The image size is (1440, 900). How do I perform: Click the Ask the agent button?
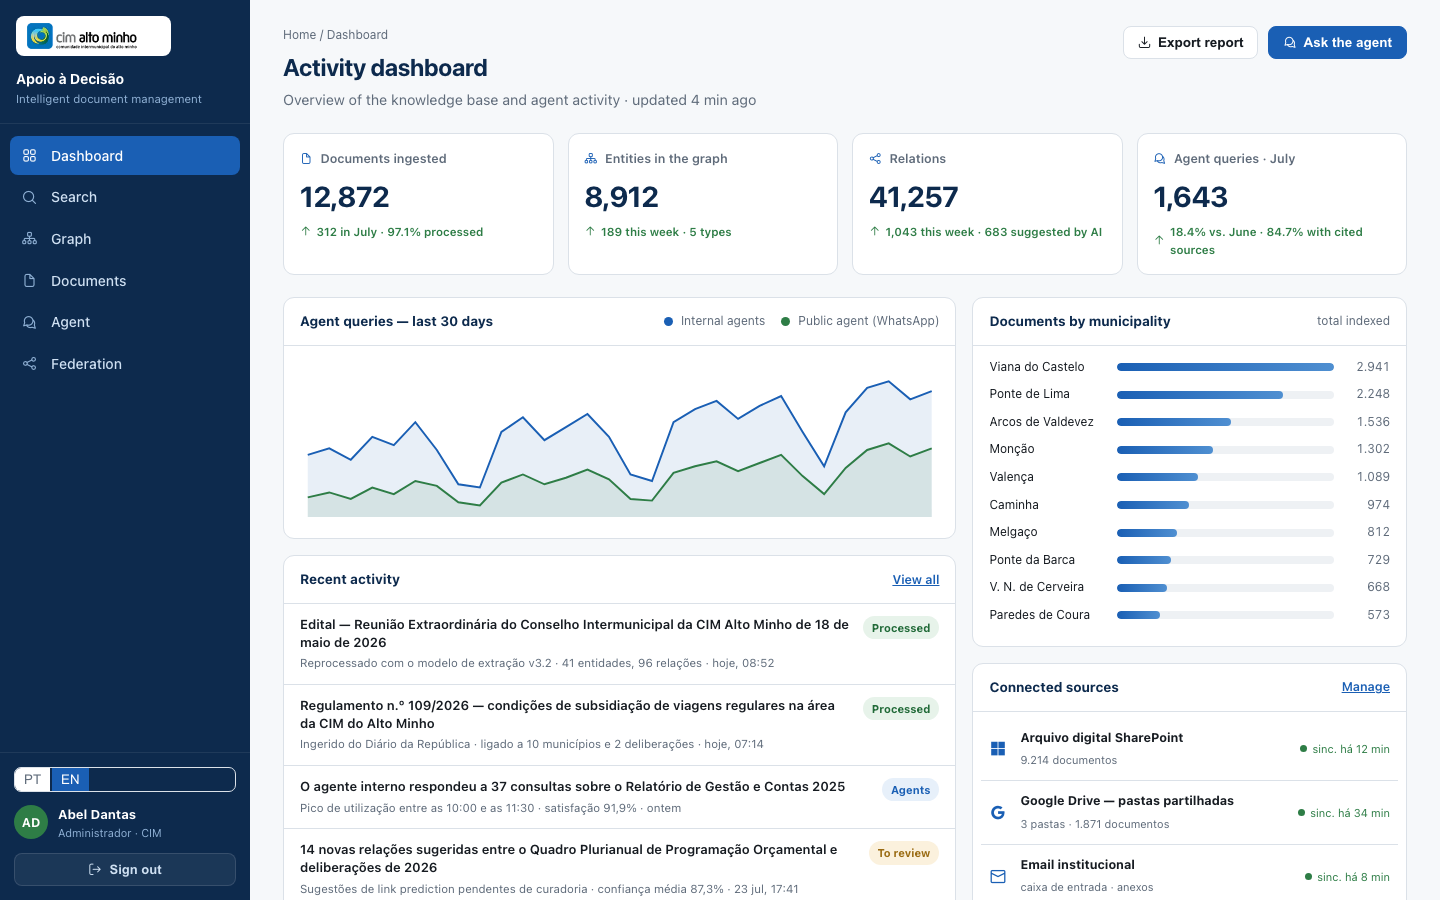click(x=1337, y=42)
